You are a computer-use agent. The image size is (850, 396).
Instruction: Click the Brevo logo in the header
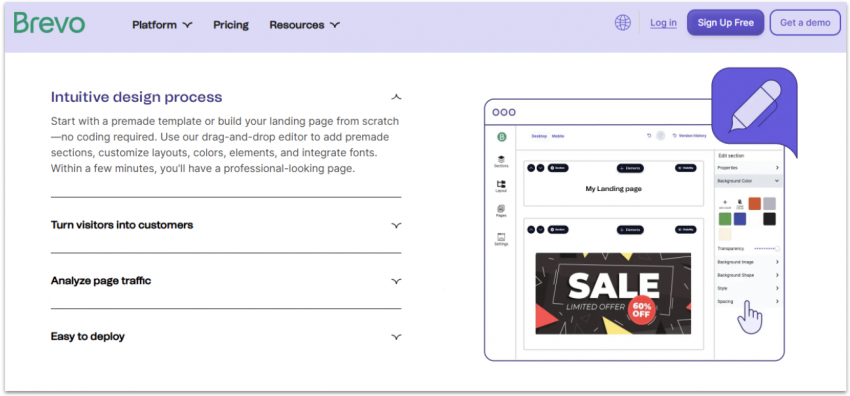tap(49, 23)
